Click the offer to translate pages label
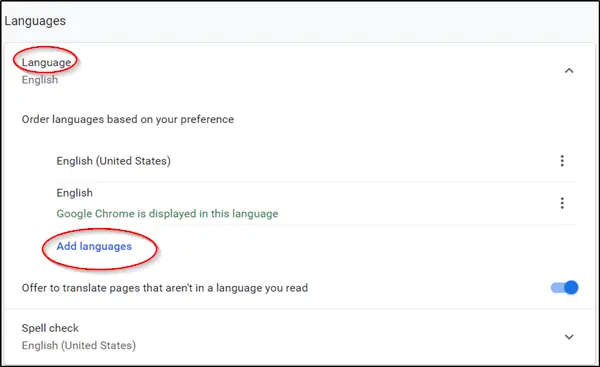600x367 pixels. click(x=165, y=288)
